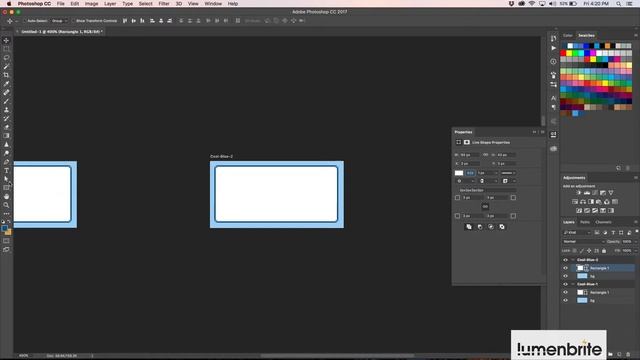The height and width of the screenshot is (360, 640).
Task: Select the Gradient tool
Action: 6,136
